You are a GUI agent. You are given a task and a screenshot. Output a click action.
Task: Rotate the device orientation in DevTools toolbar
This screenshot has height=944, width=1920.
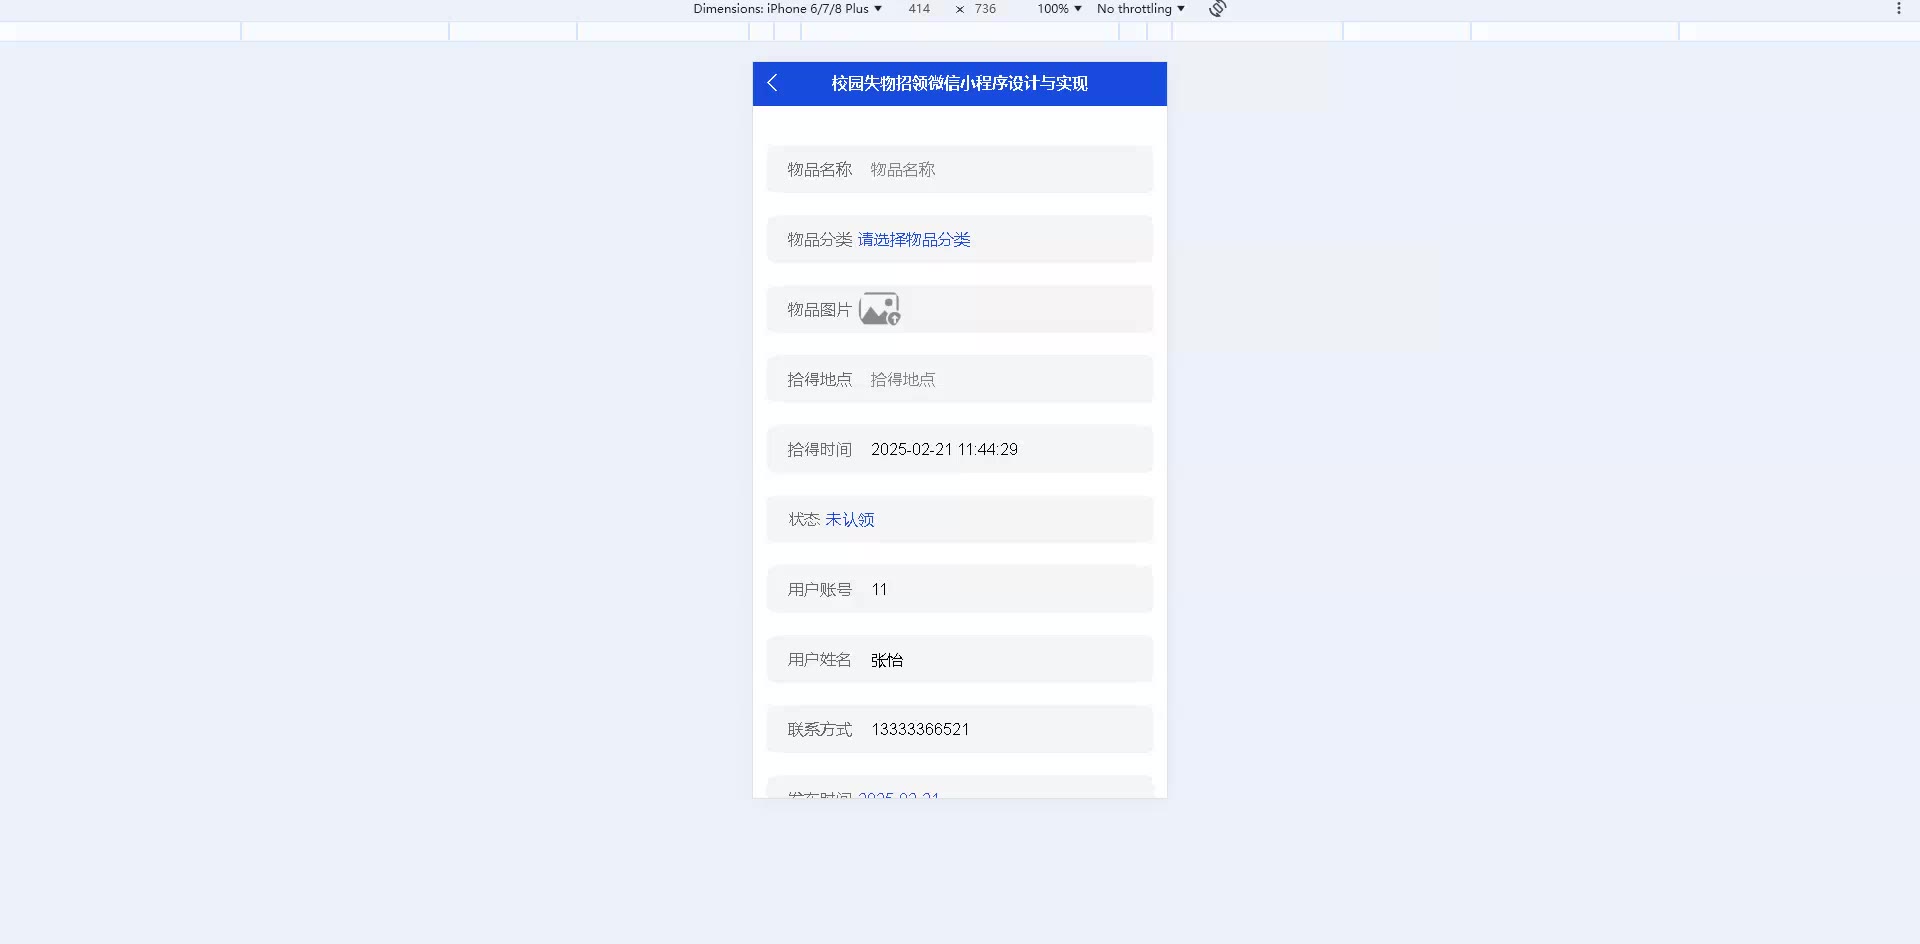1217,9
